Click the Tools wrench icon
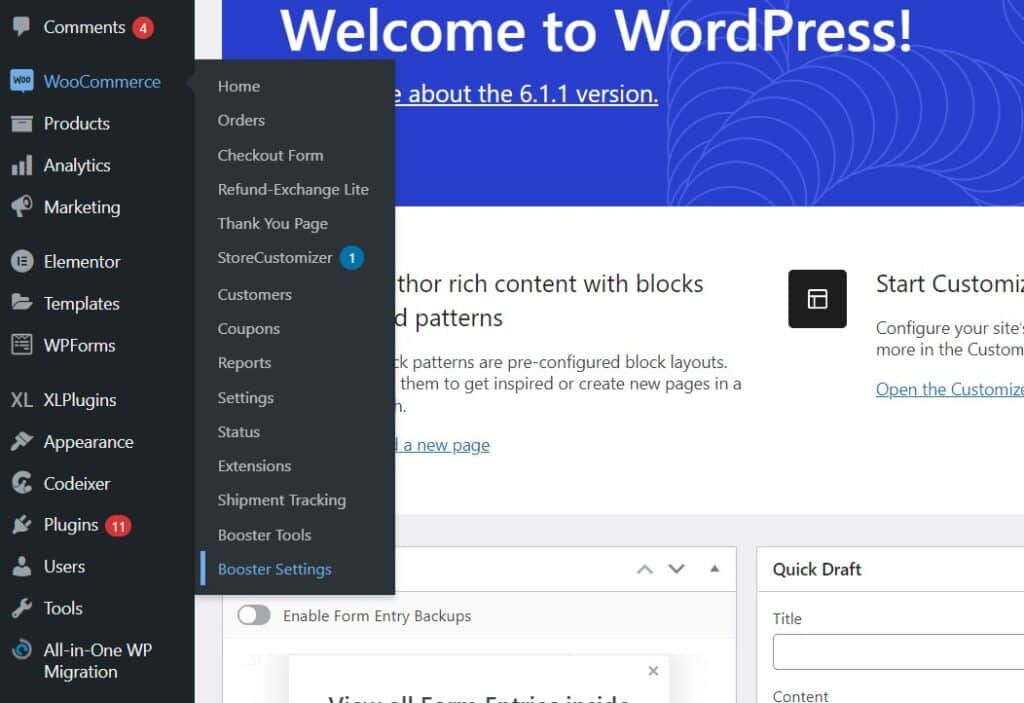 [22, 608]
